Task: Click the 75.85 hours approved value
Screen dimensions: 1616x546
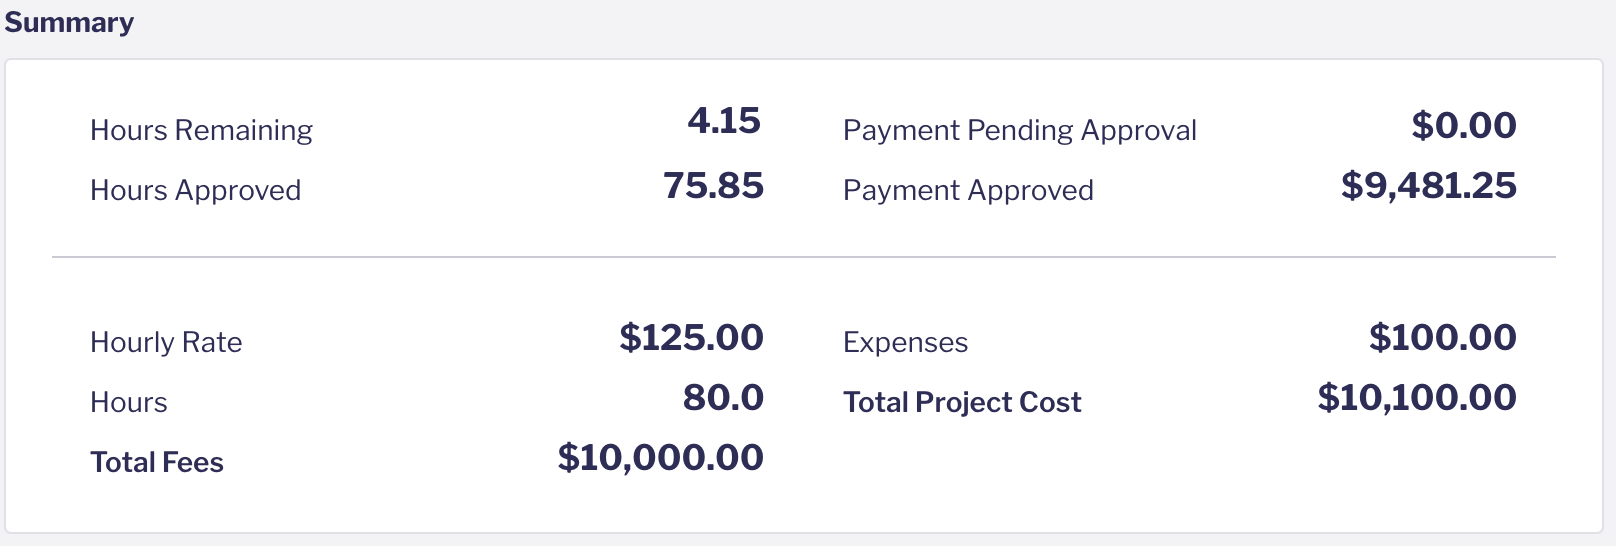Action: (x=713, y=186)
